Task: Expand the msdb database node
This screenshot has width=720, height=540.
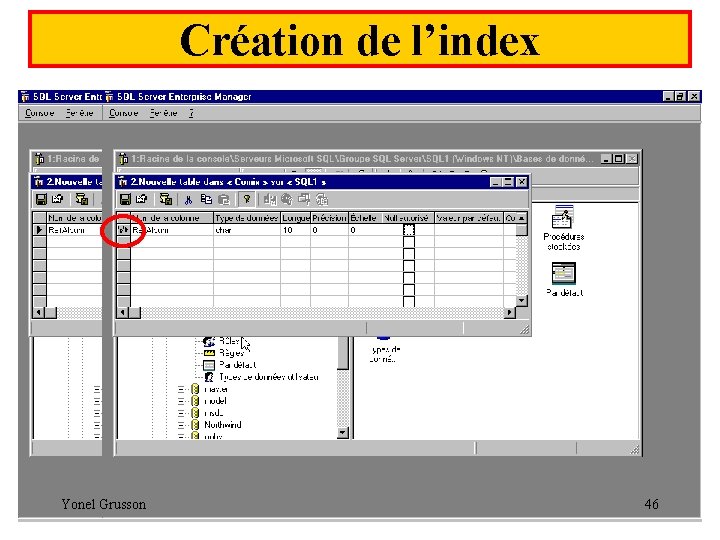Action: 181,413
